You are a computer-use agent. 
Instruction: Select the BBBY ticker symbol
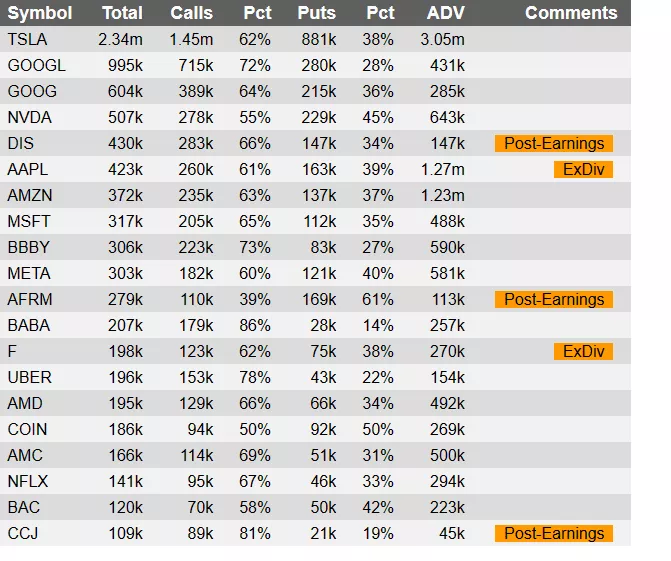[x=29, y=248]
